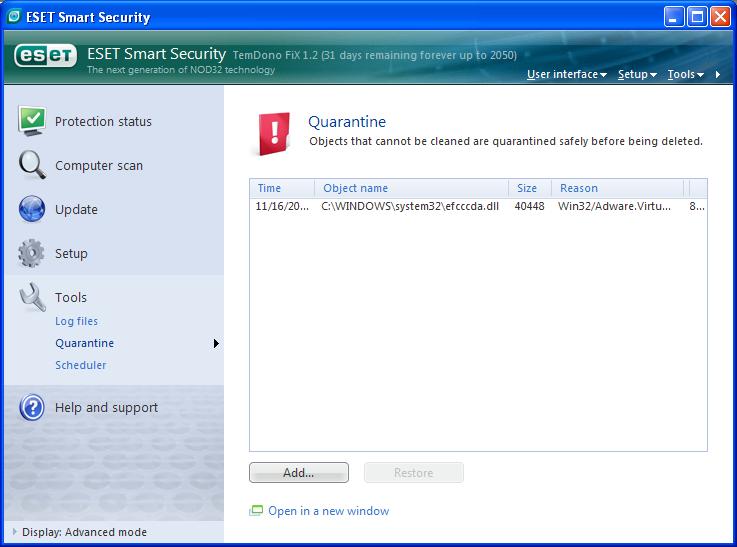Screen dimensions: 737x547
Task: Select Quarantine under Tools
Action: [85, 343]
